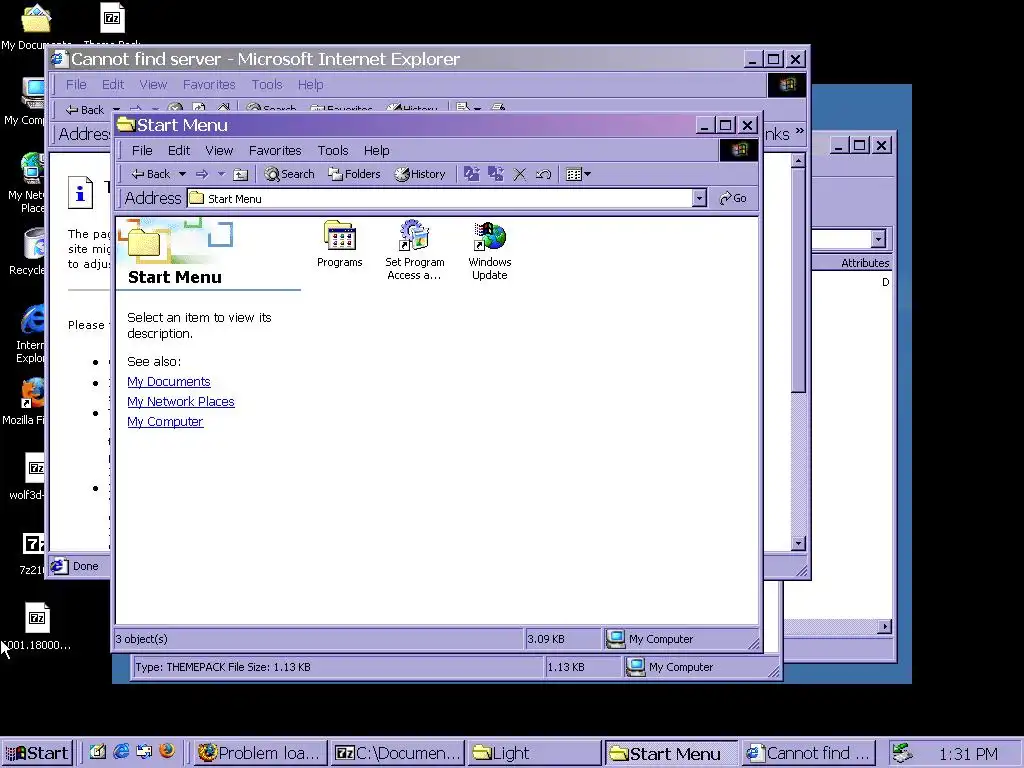Click the Undo toolbar icon

point(543,174)
